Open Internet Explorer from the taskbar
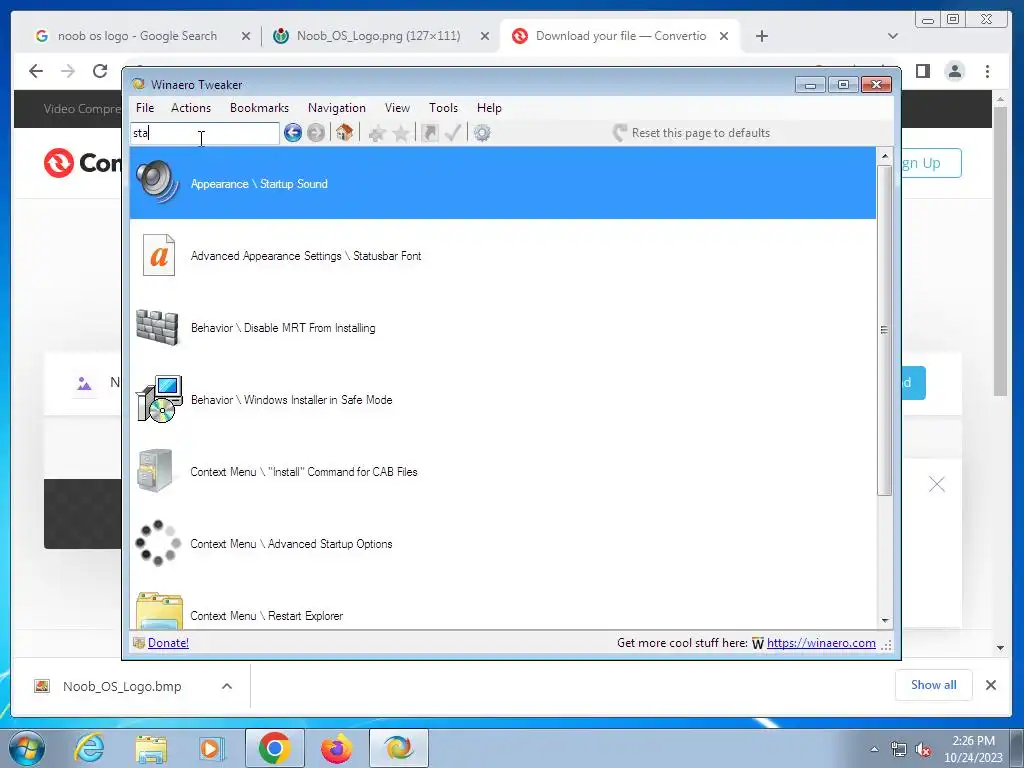The height and width of the screenshot is (768, 1024). point(89,748)
